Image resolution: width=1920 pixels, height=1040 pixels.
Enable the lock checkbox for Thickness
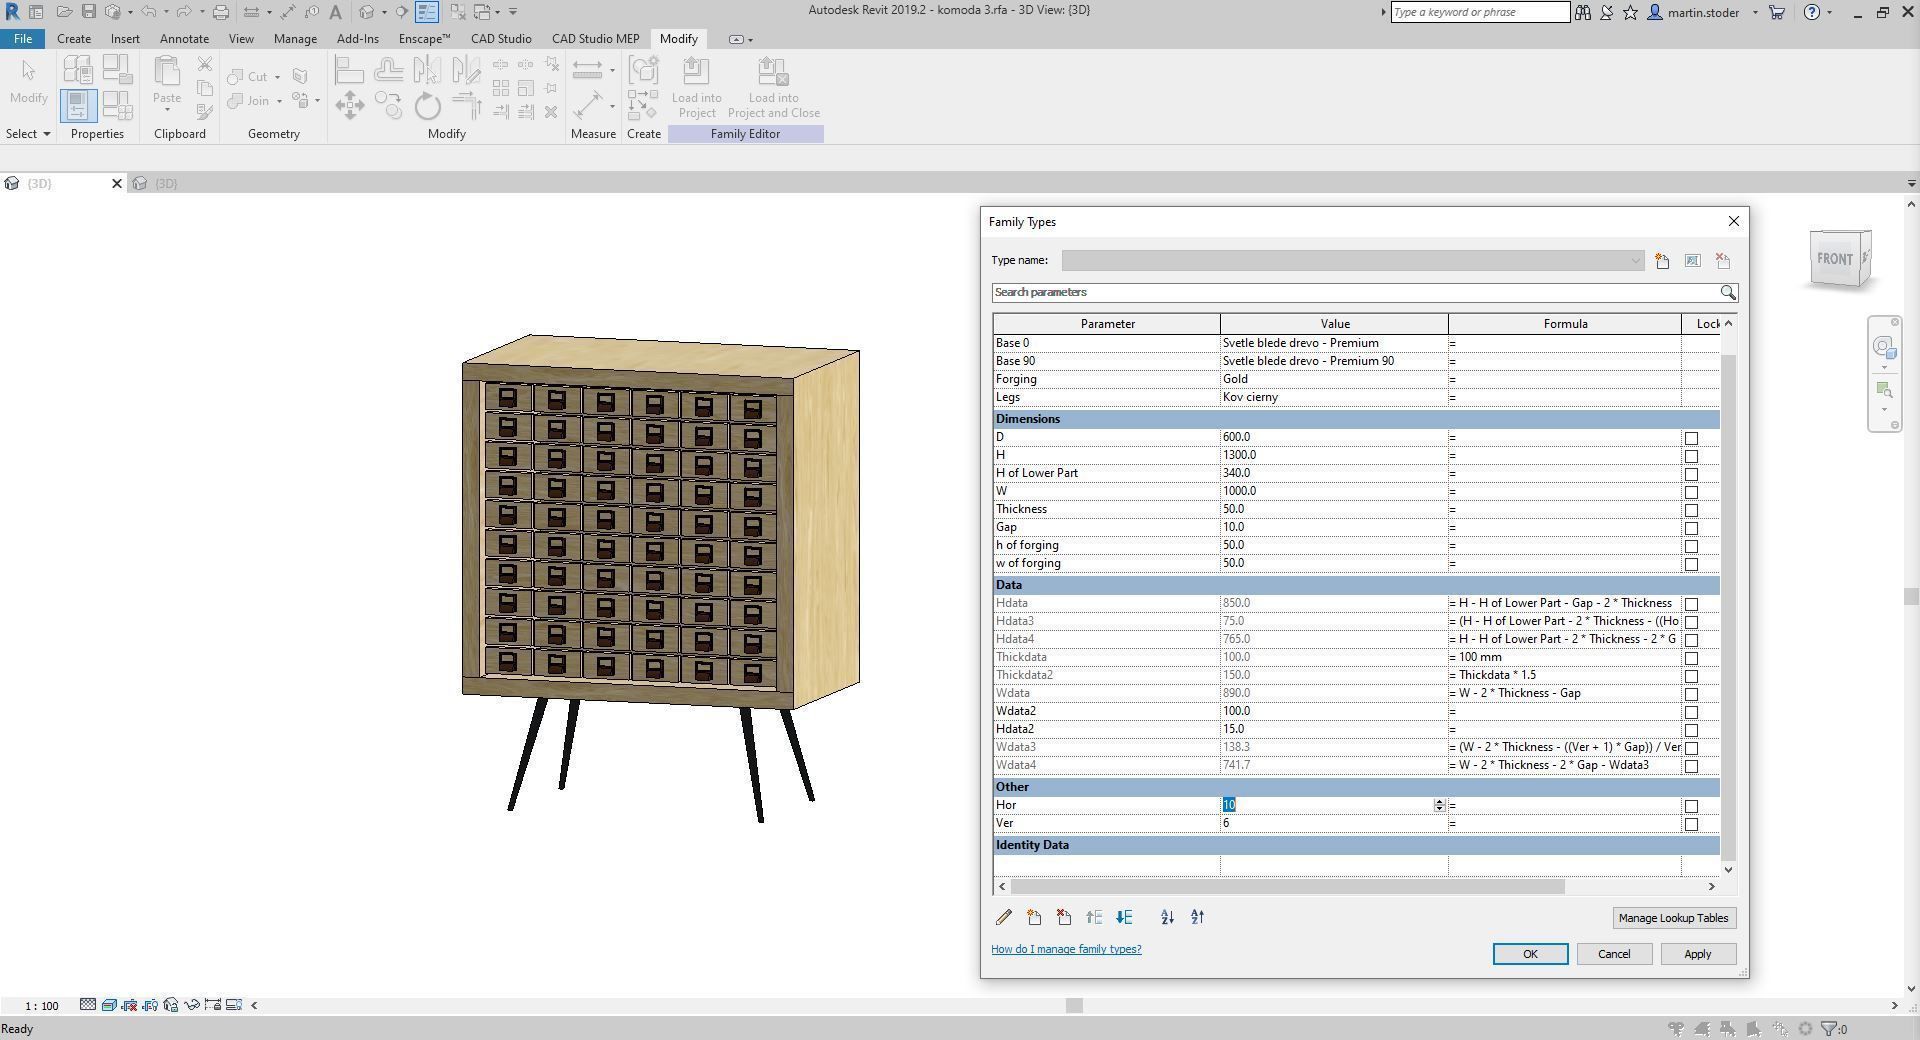[x=1691, y=510]
